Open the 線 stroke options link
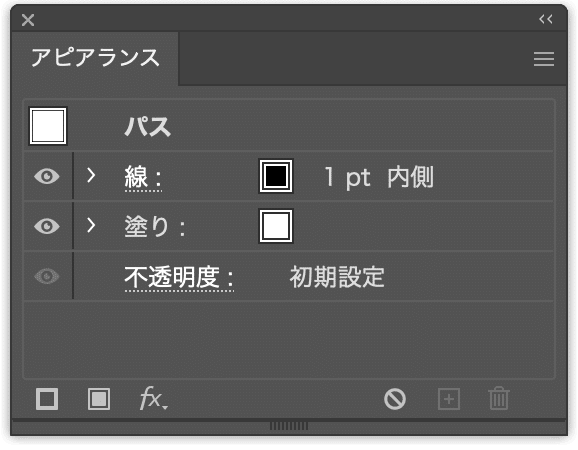The width and height of the screenshot is (578, 450). pos(143,177)
